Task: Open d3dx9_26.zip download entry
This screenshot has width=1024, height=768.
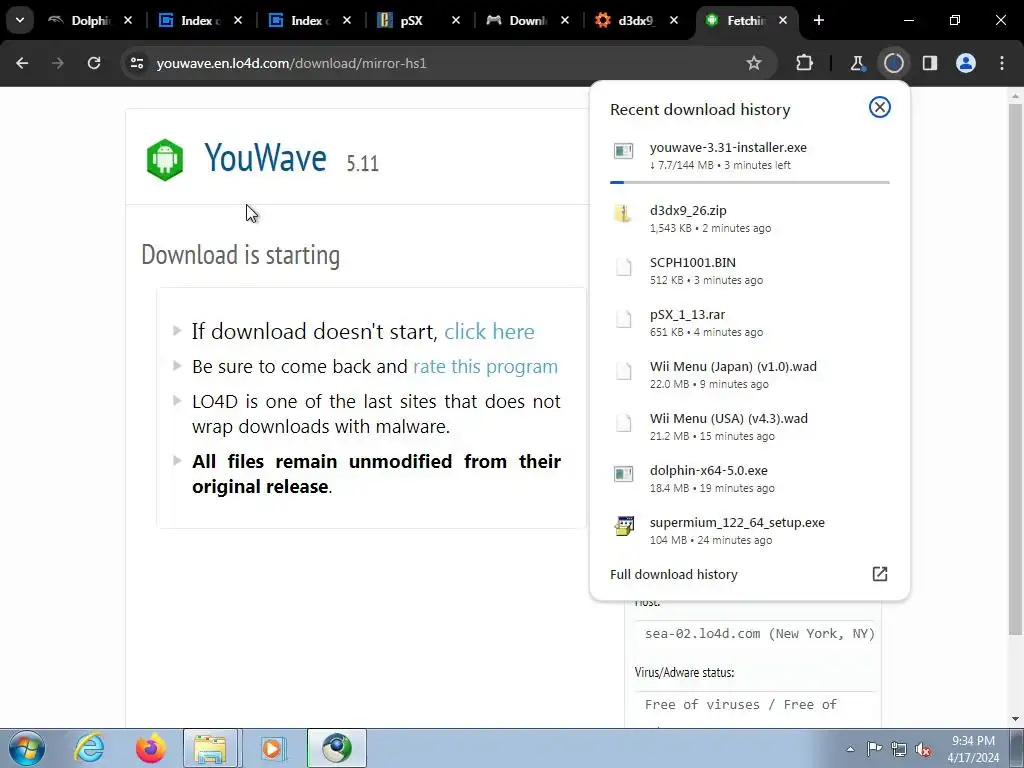Action: coord(749,219)
